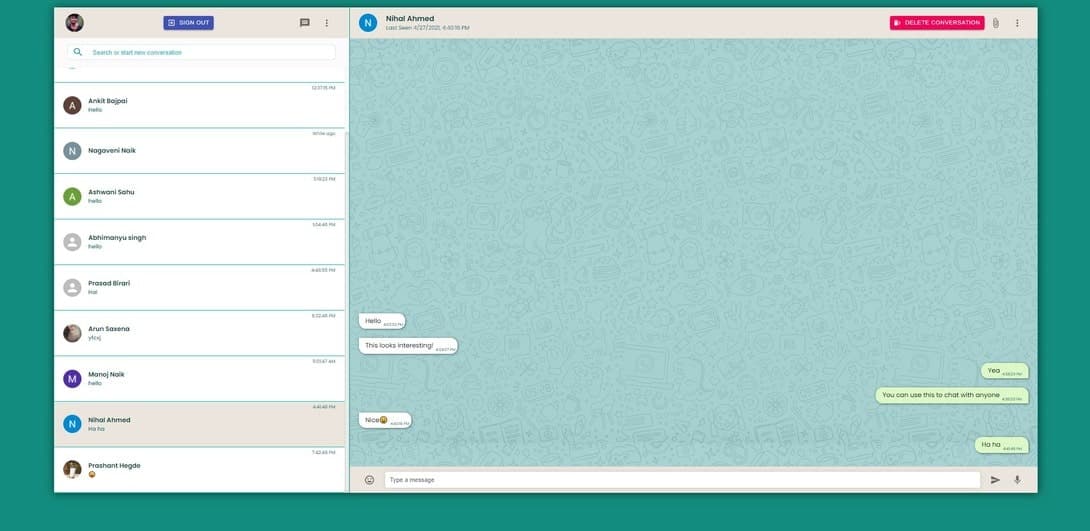Click the Type a message input box
The width and height of the screenshot is (1090, 531).
pos(682,480)
